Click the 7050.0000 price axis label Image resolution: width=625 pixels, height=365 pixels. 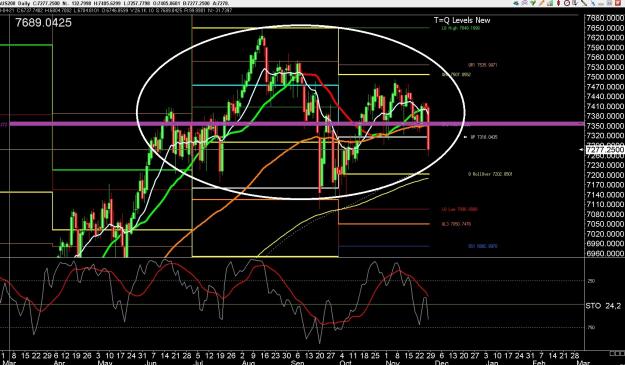(605, 224)
